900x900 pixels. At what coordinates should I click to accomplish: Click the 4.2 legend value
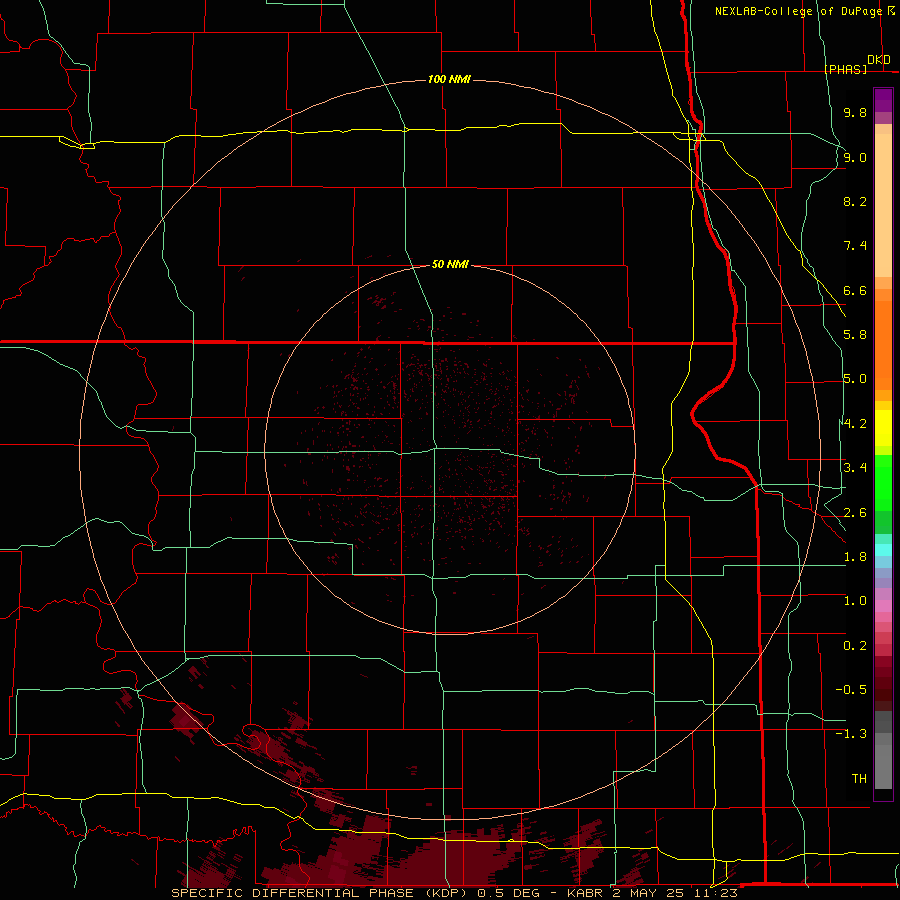[x=855, y=424]
